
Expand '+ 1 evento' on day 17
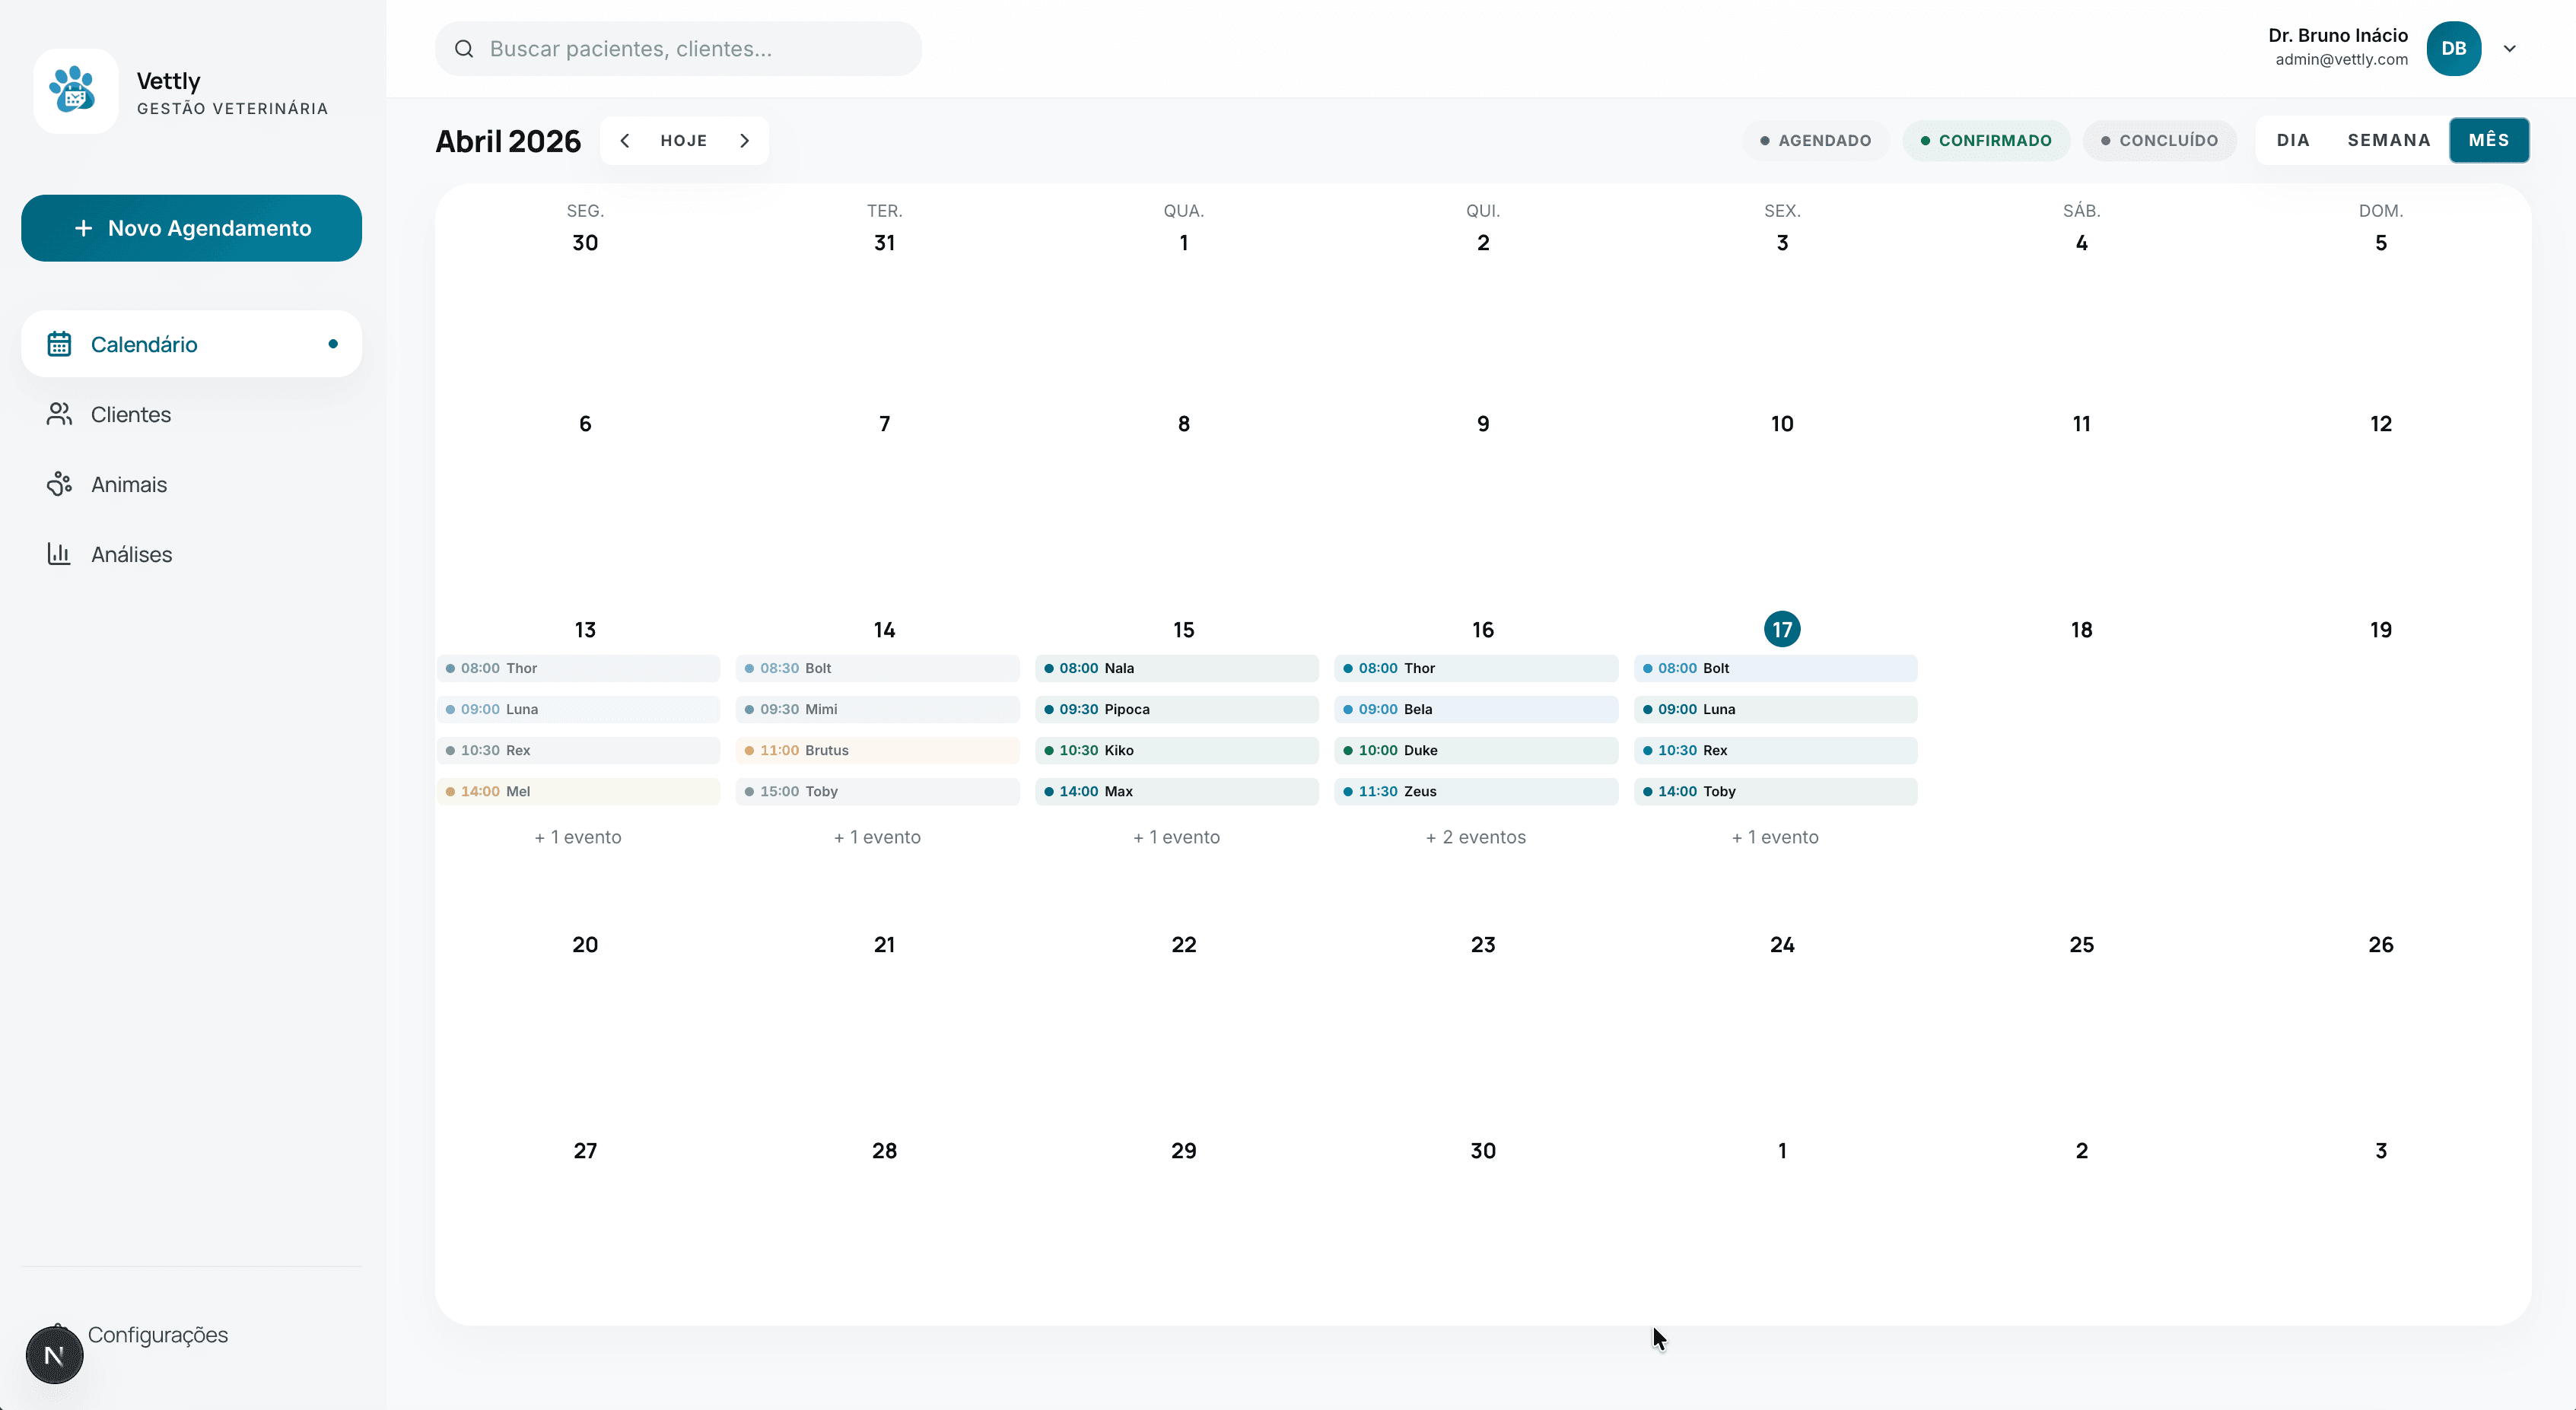click(x=1775, y=837)
